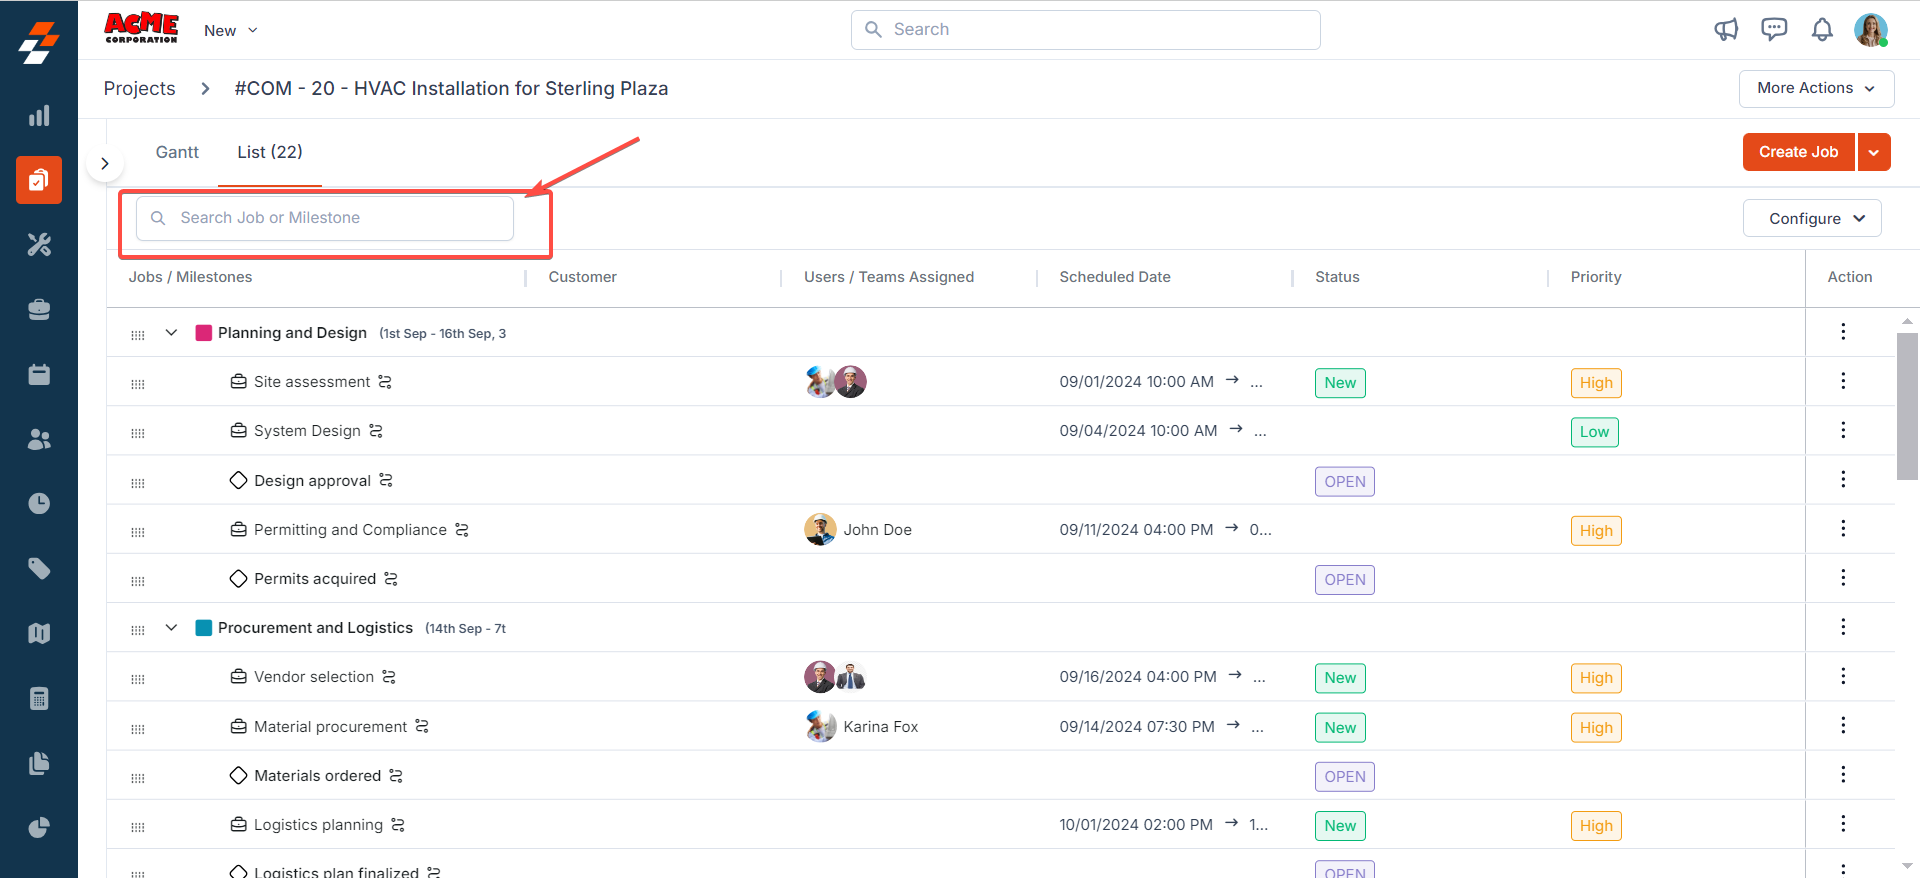This screenshot has width=1920, height=878.
Task: Open the Create Job dropdown arrow
Action: coord(1874,152)
